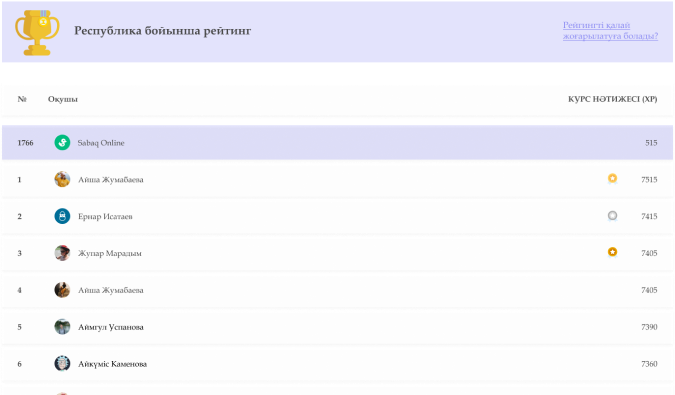Click the avatar of the rank 1 student
The height and width of the screenshot is (395, 675).
62,179
